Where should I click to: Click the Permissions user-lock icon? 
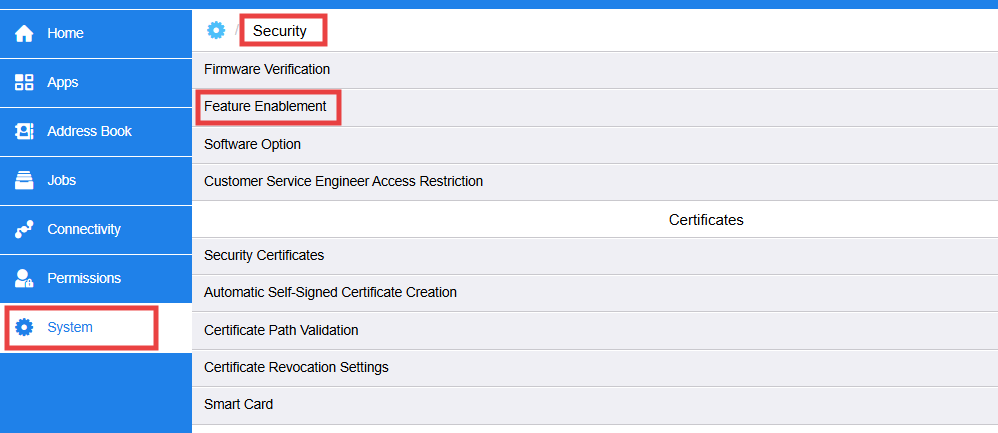25,279
